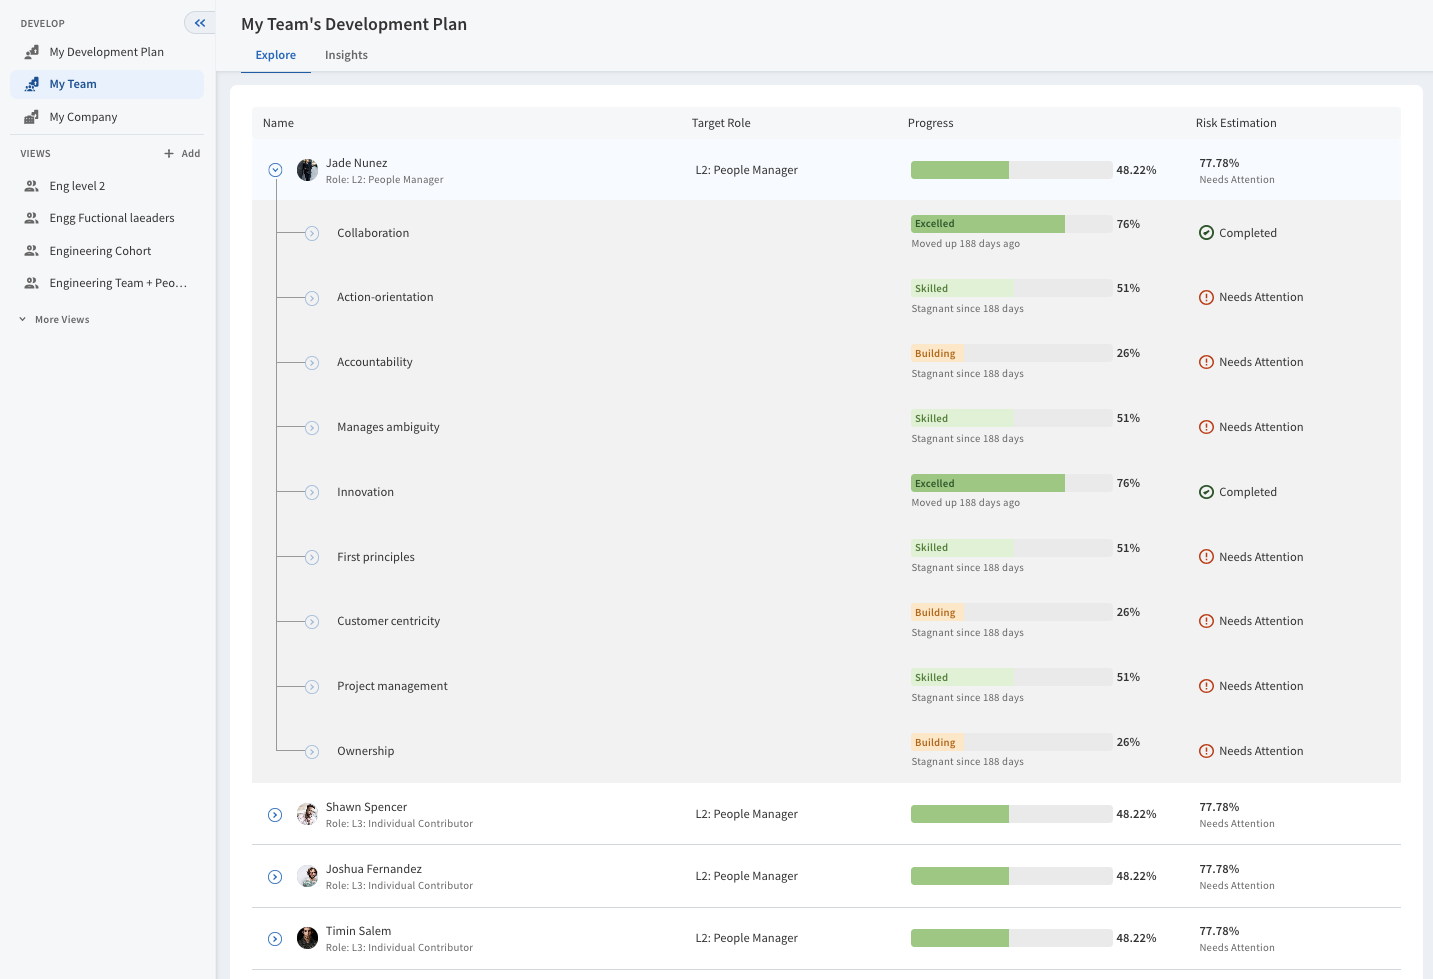This screenshot has width=1433, height=979.
Task: Expand the Ownership skill
Action: [x=312, y=752]
